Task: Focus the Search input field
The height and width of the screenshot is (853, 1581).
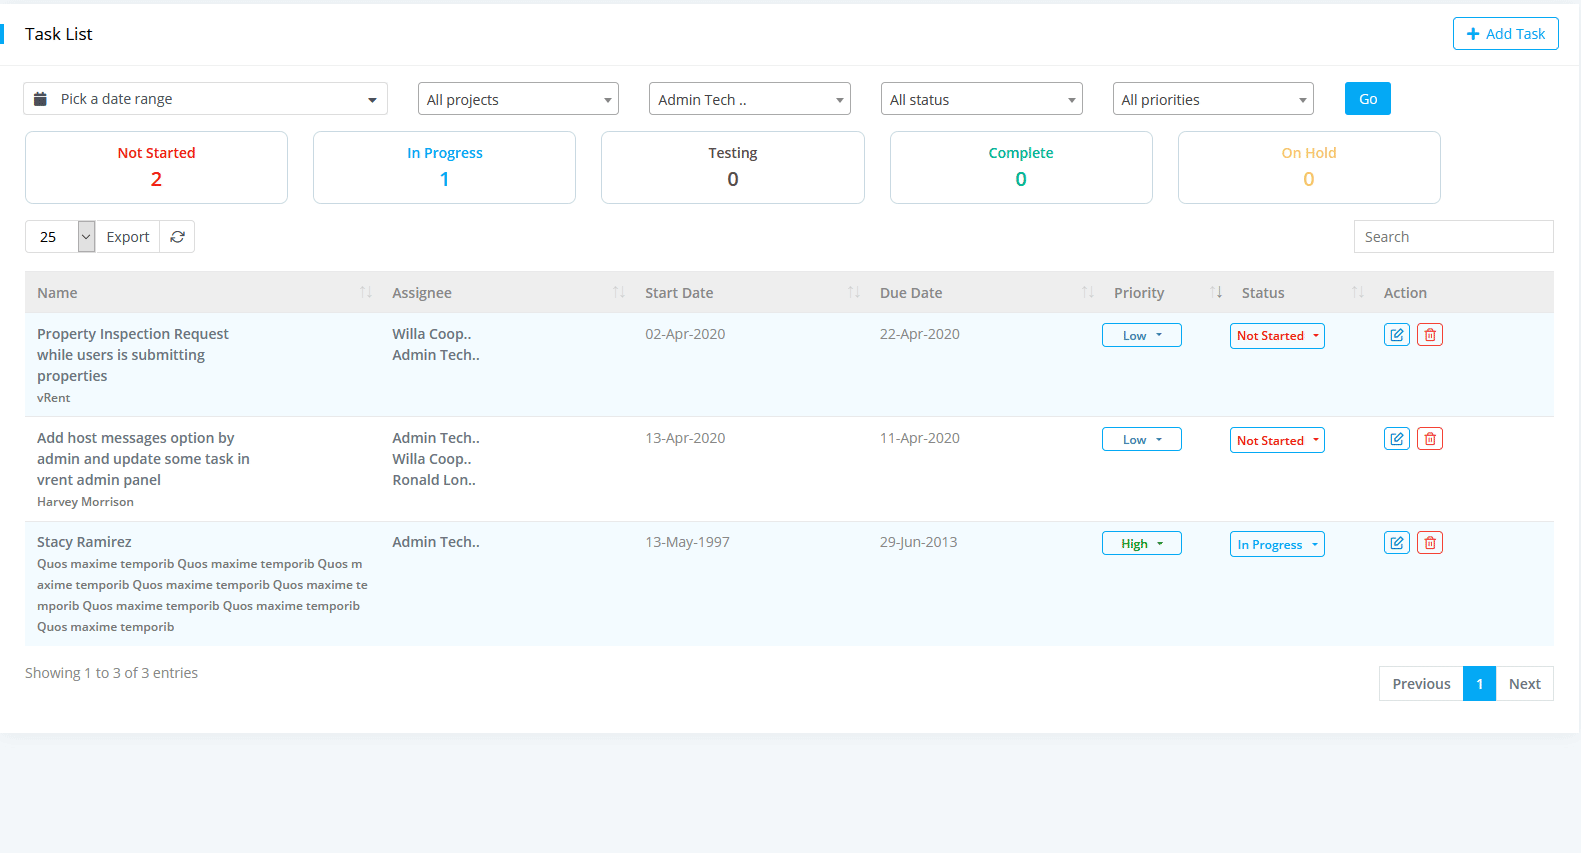Action: pos(1452,237)
